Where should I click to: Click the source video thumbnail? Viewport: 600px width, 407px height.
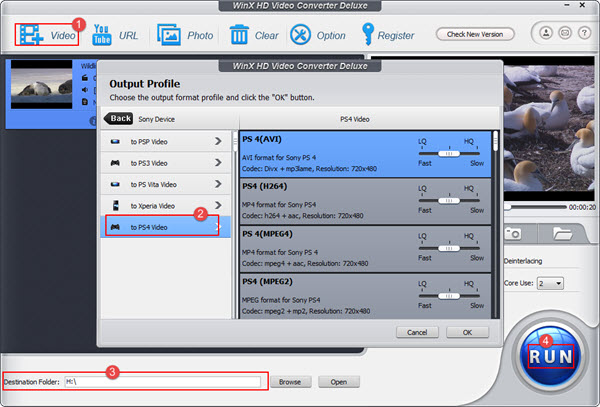[x=41, y=84]
